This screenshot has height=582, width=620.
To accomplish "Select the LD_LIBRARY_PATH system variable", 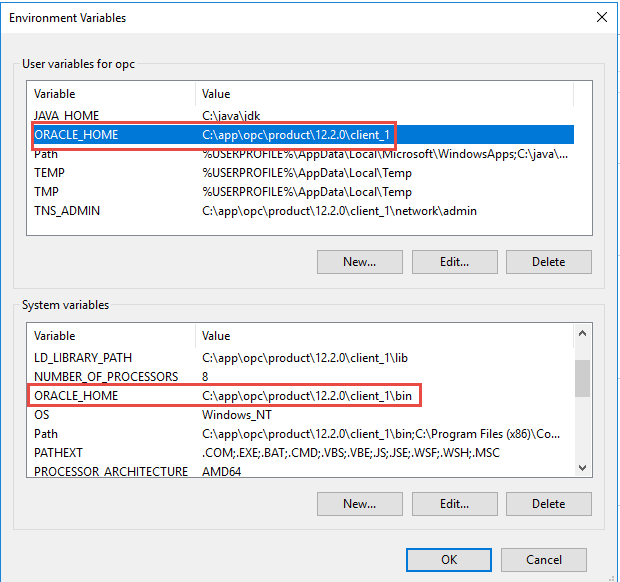I will (83, 358).
